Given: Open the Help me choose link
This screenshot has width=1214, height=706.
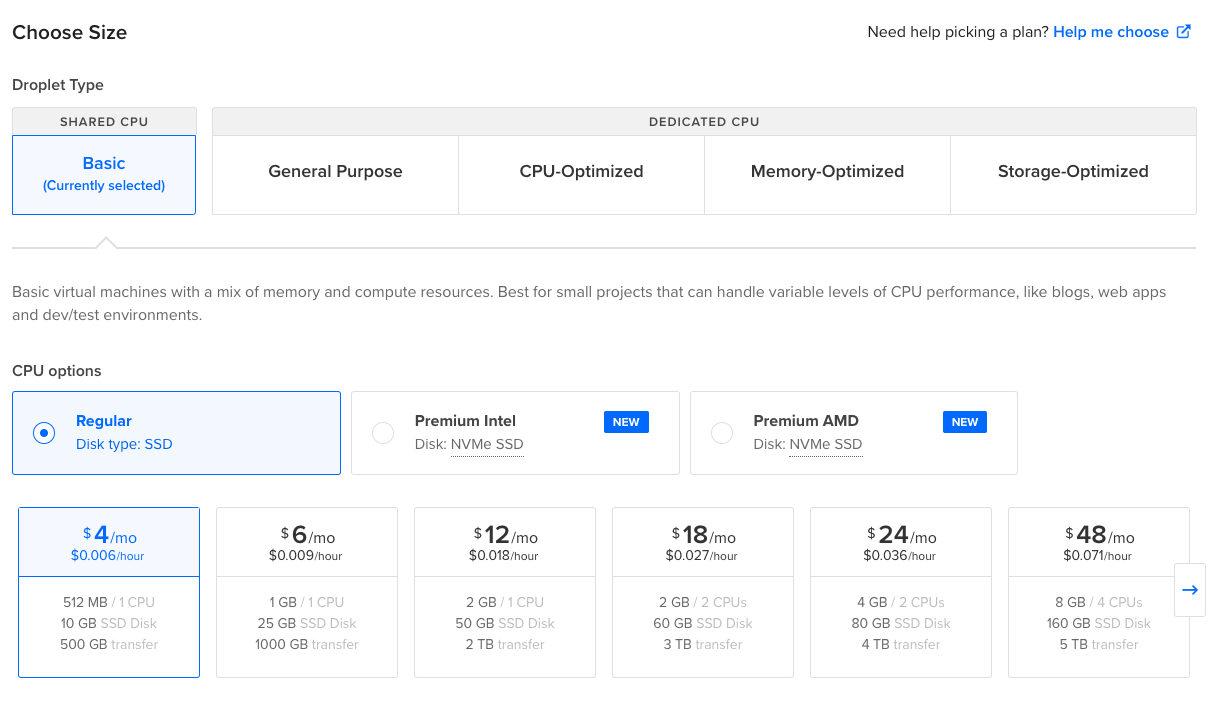Looking at the screenshot, I should point(1110,32).
